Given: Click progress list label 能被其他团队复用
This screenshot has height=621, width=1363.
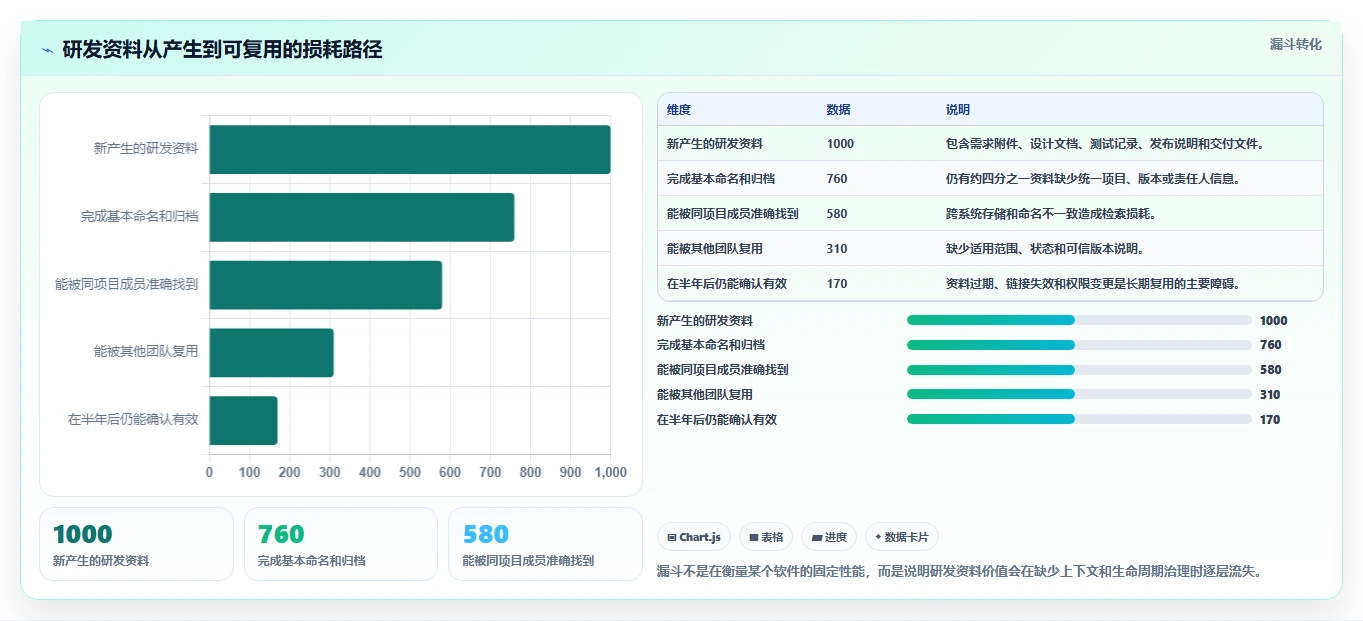Looking at the screenshot, I should pos(705,395).
